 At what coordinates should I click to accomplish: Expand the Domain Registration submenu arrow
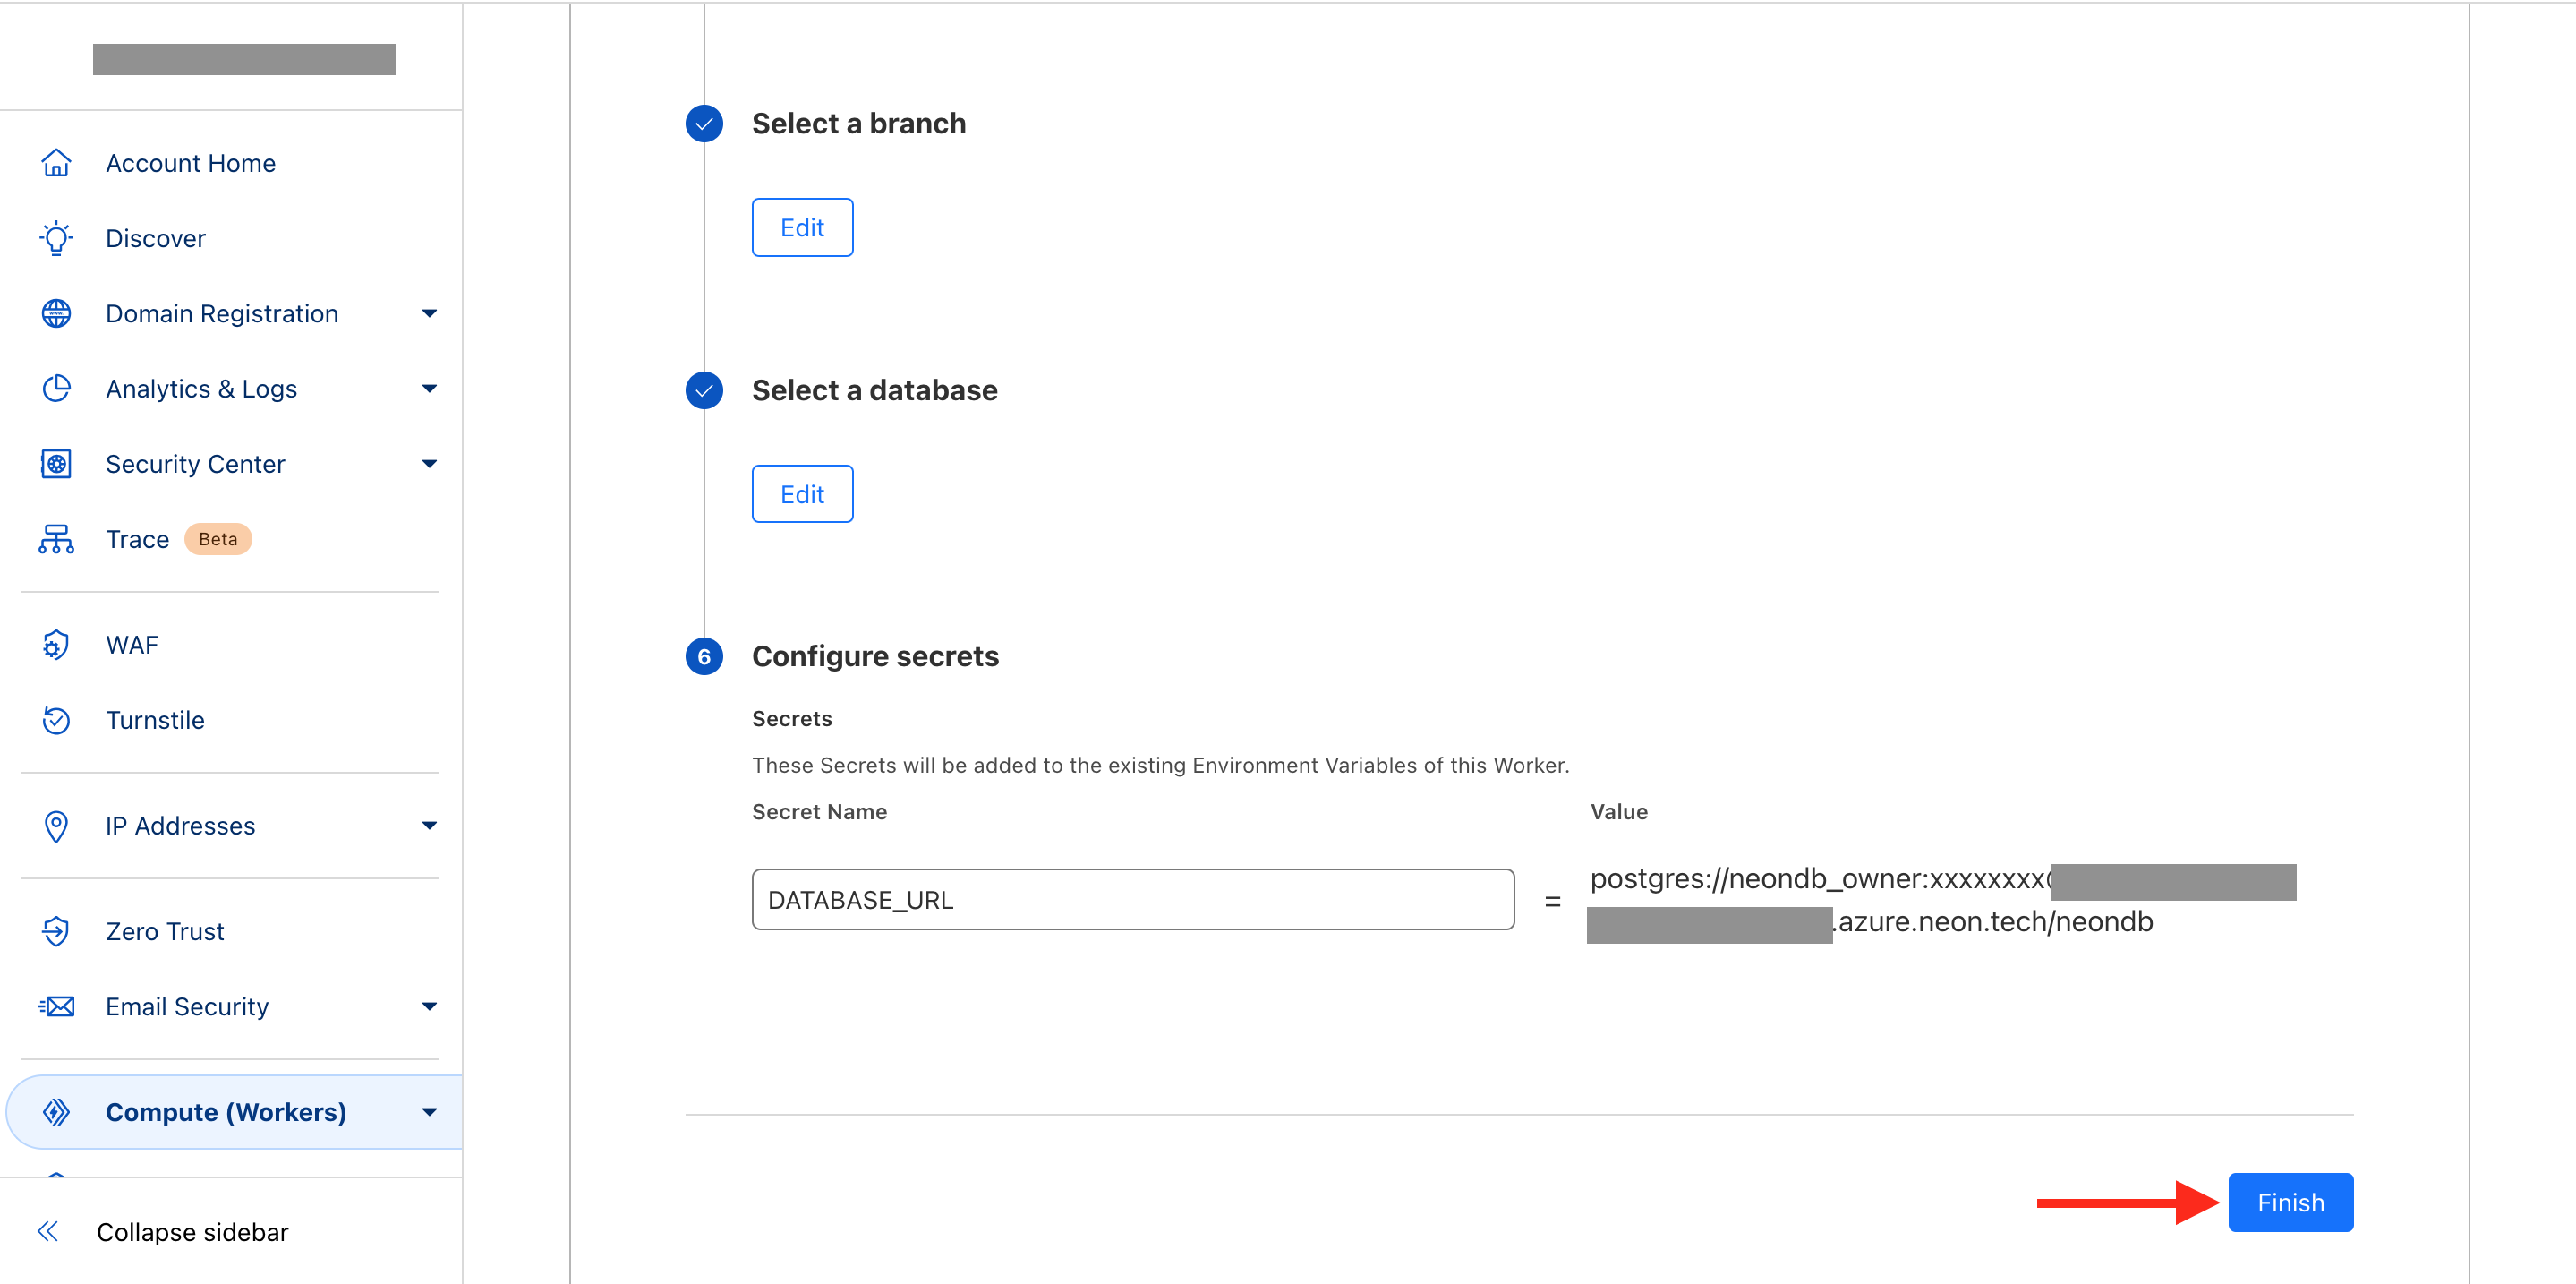click(429, 313)
